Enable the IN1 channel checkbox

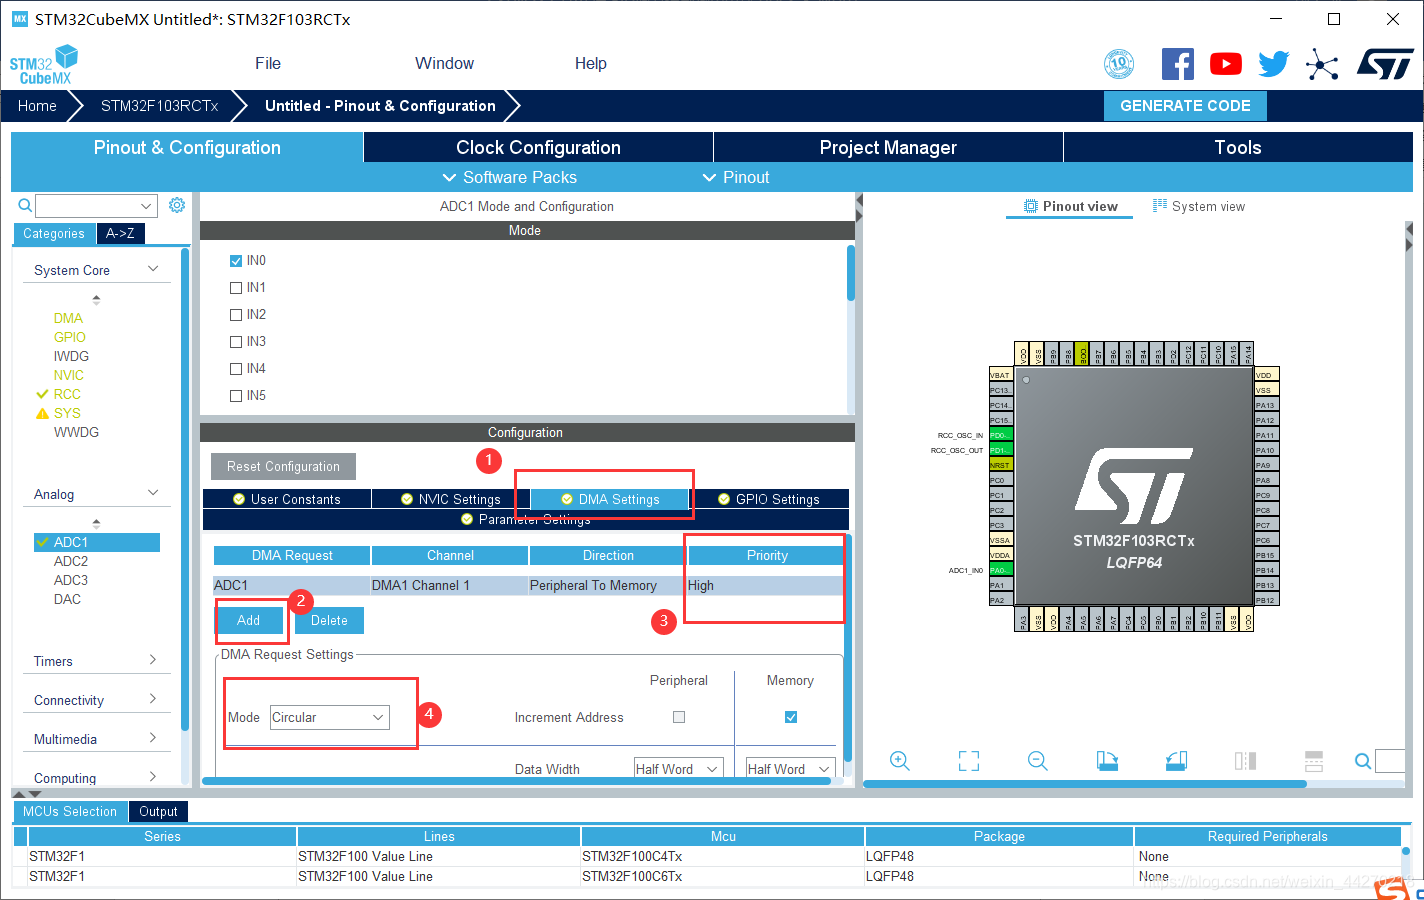[x=236, y=288]
